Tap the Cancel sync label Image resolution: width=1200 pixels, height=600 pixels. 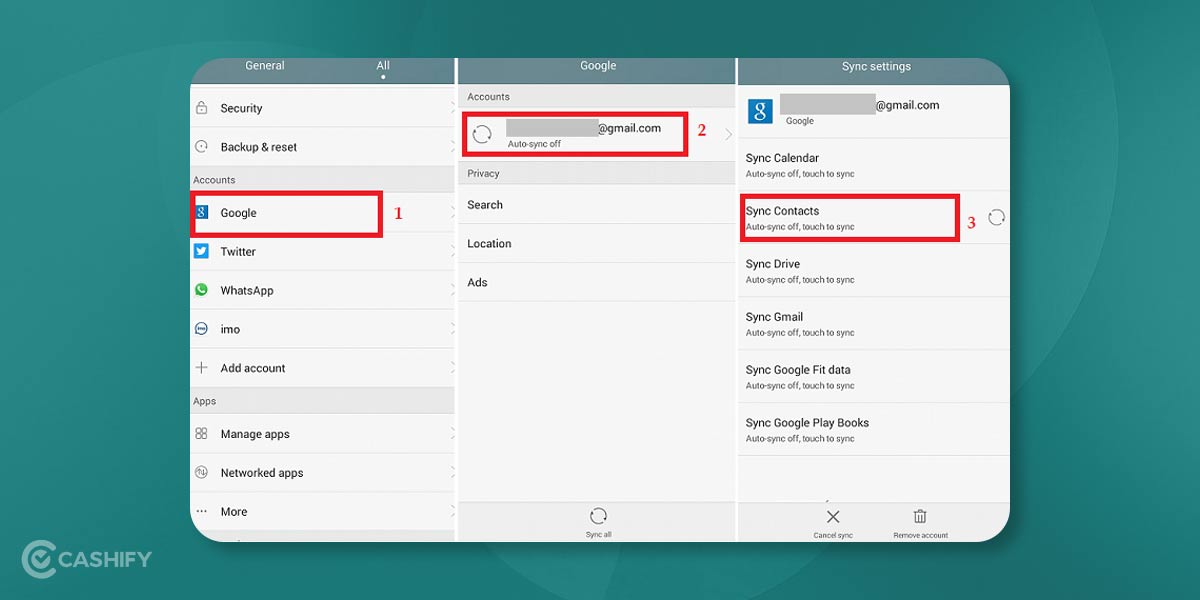pos(833,536)
